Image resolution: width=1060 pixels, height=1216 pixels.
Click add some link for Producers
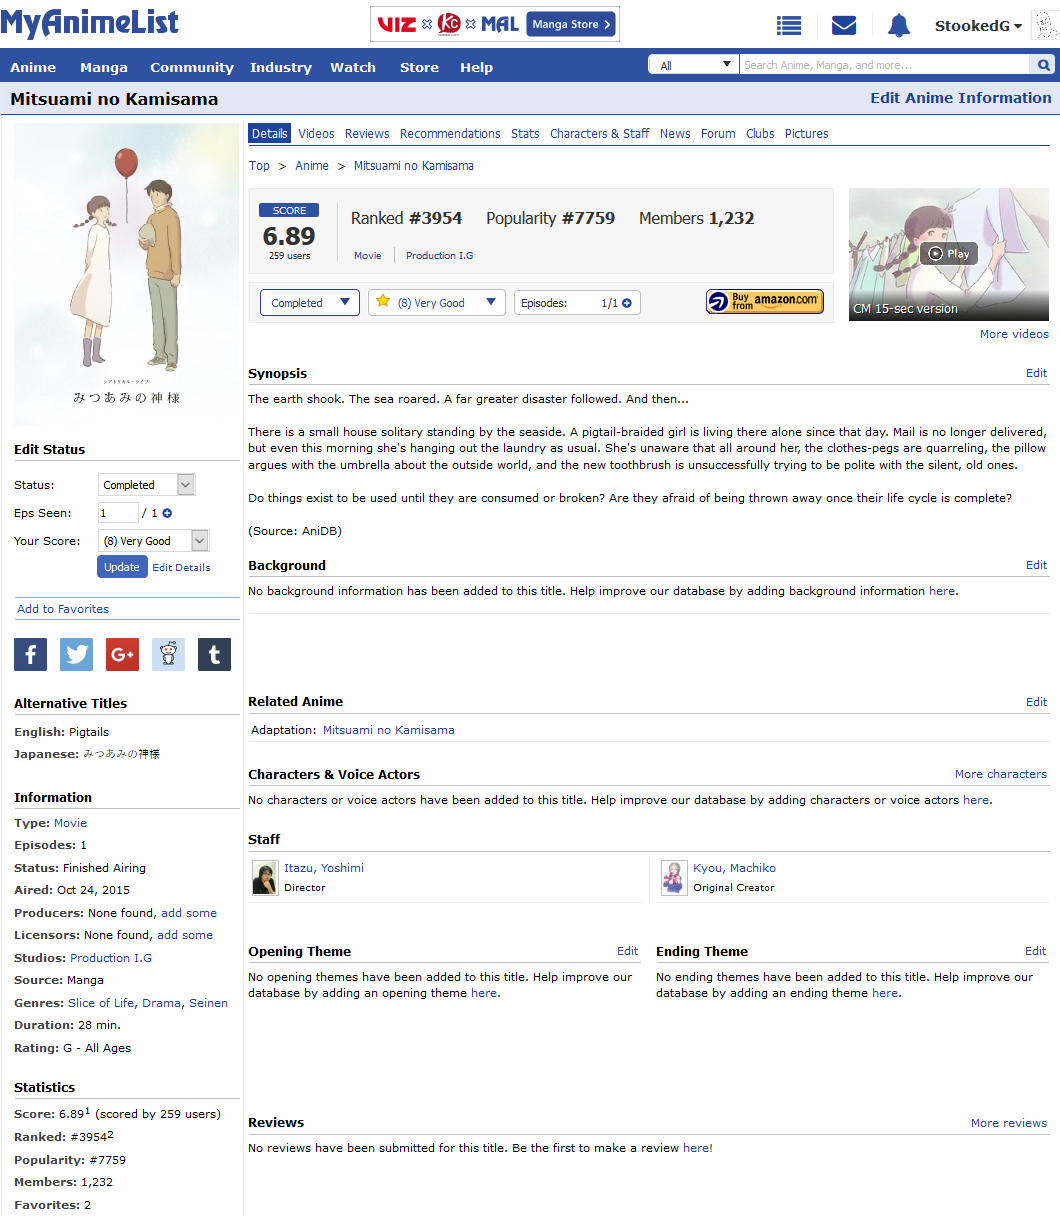click(189, 913)
